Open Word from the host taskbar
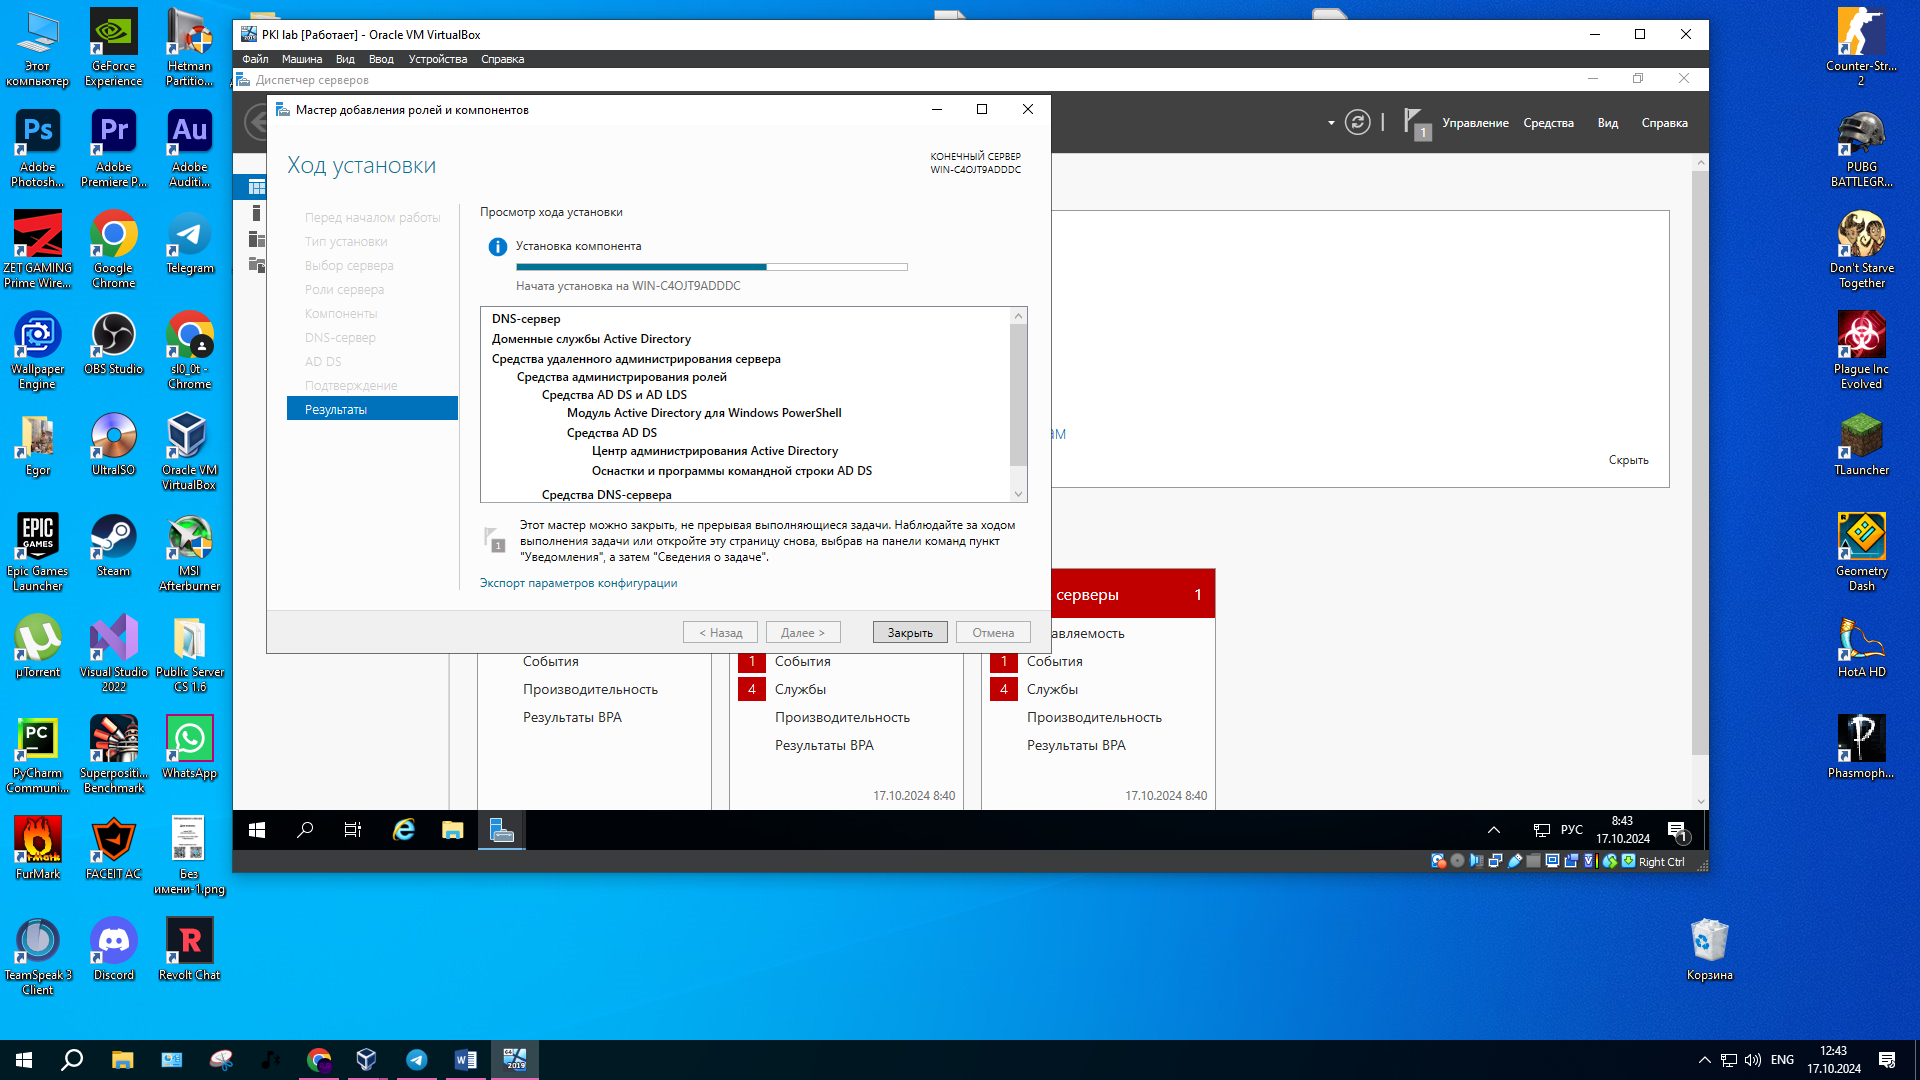Viewport: 1920px width, 1080px height. 465,1060
